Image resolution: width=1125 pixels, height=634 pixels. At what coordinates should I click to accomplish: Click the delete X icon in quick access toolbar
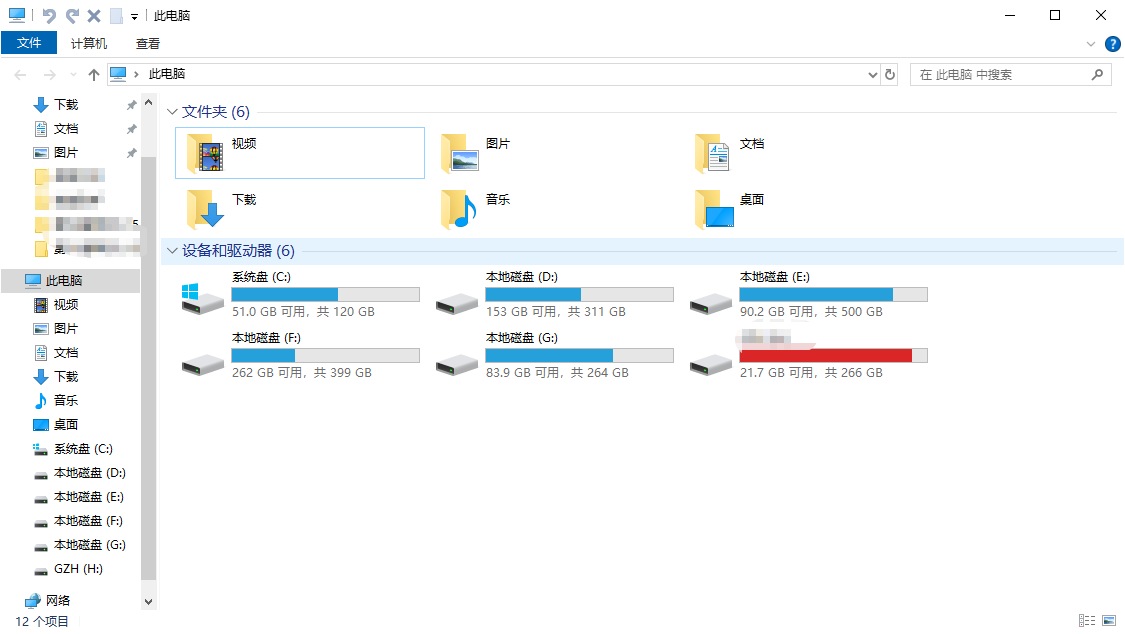click(94, 15)
